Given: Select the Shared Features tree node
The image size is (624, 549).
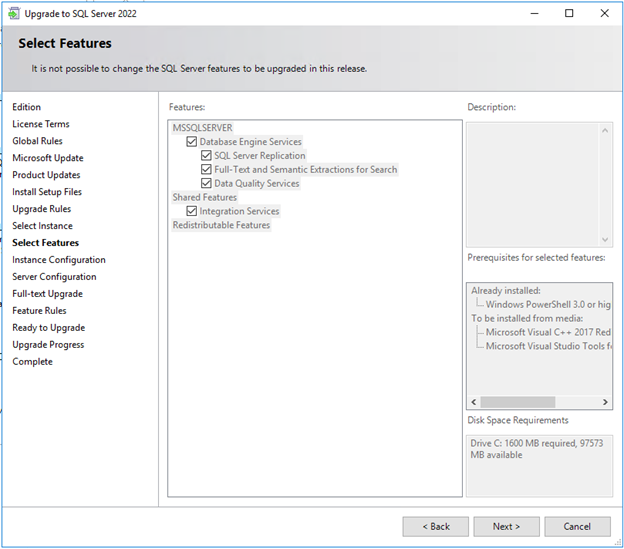Looking at the screenshot, I should coord(205,197).
